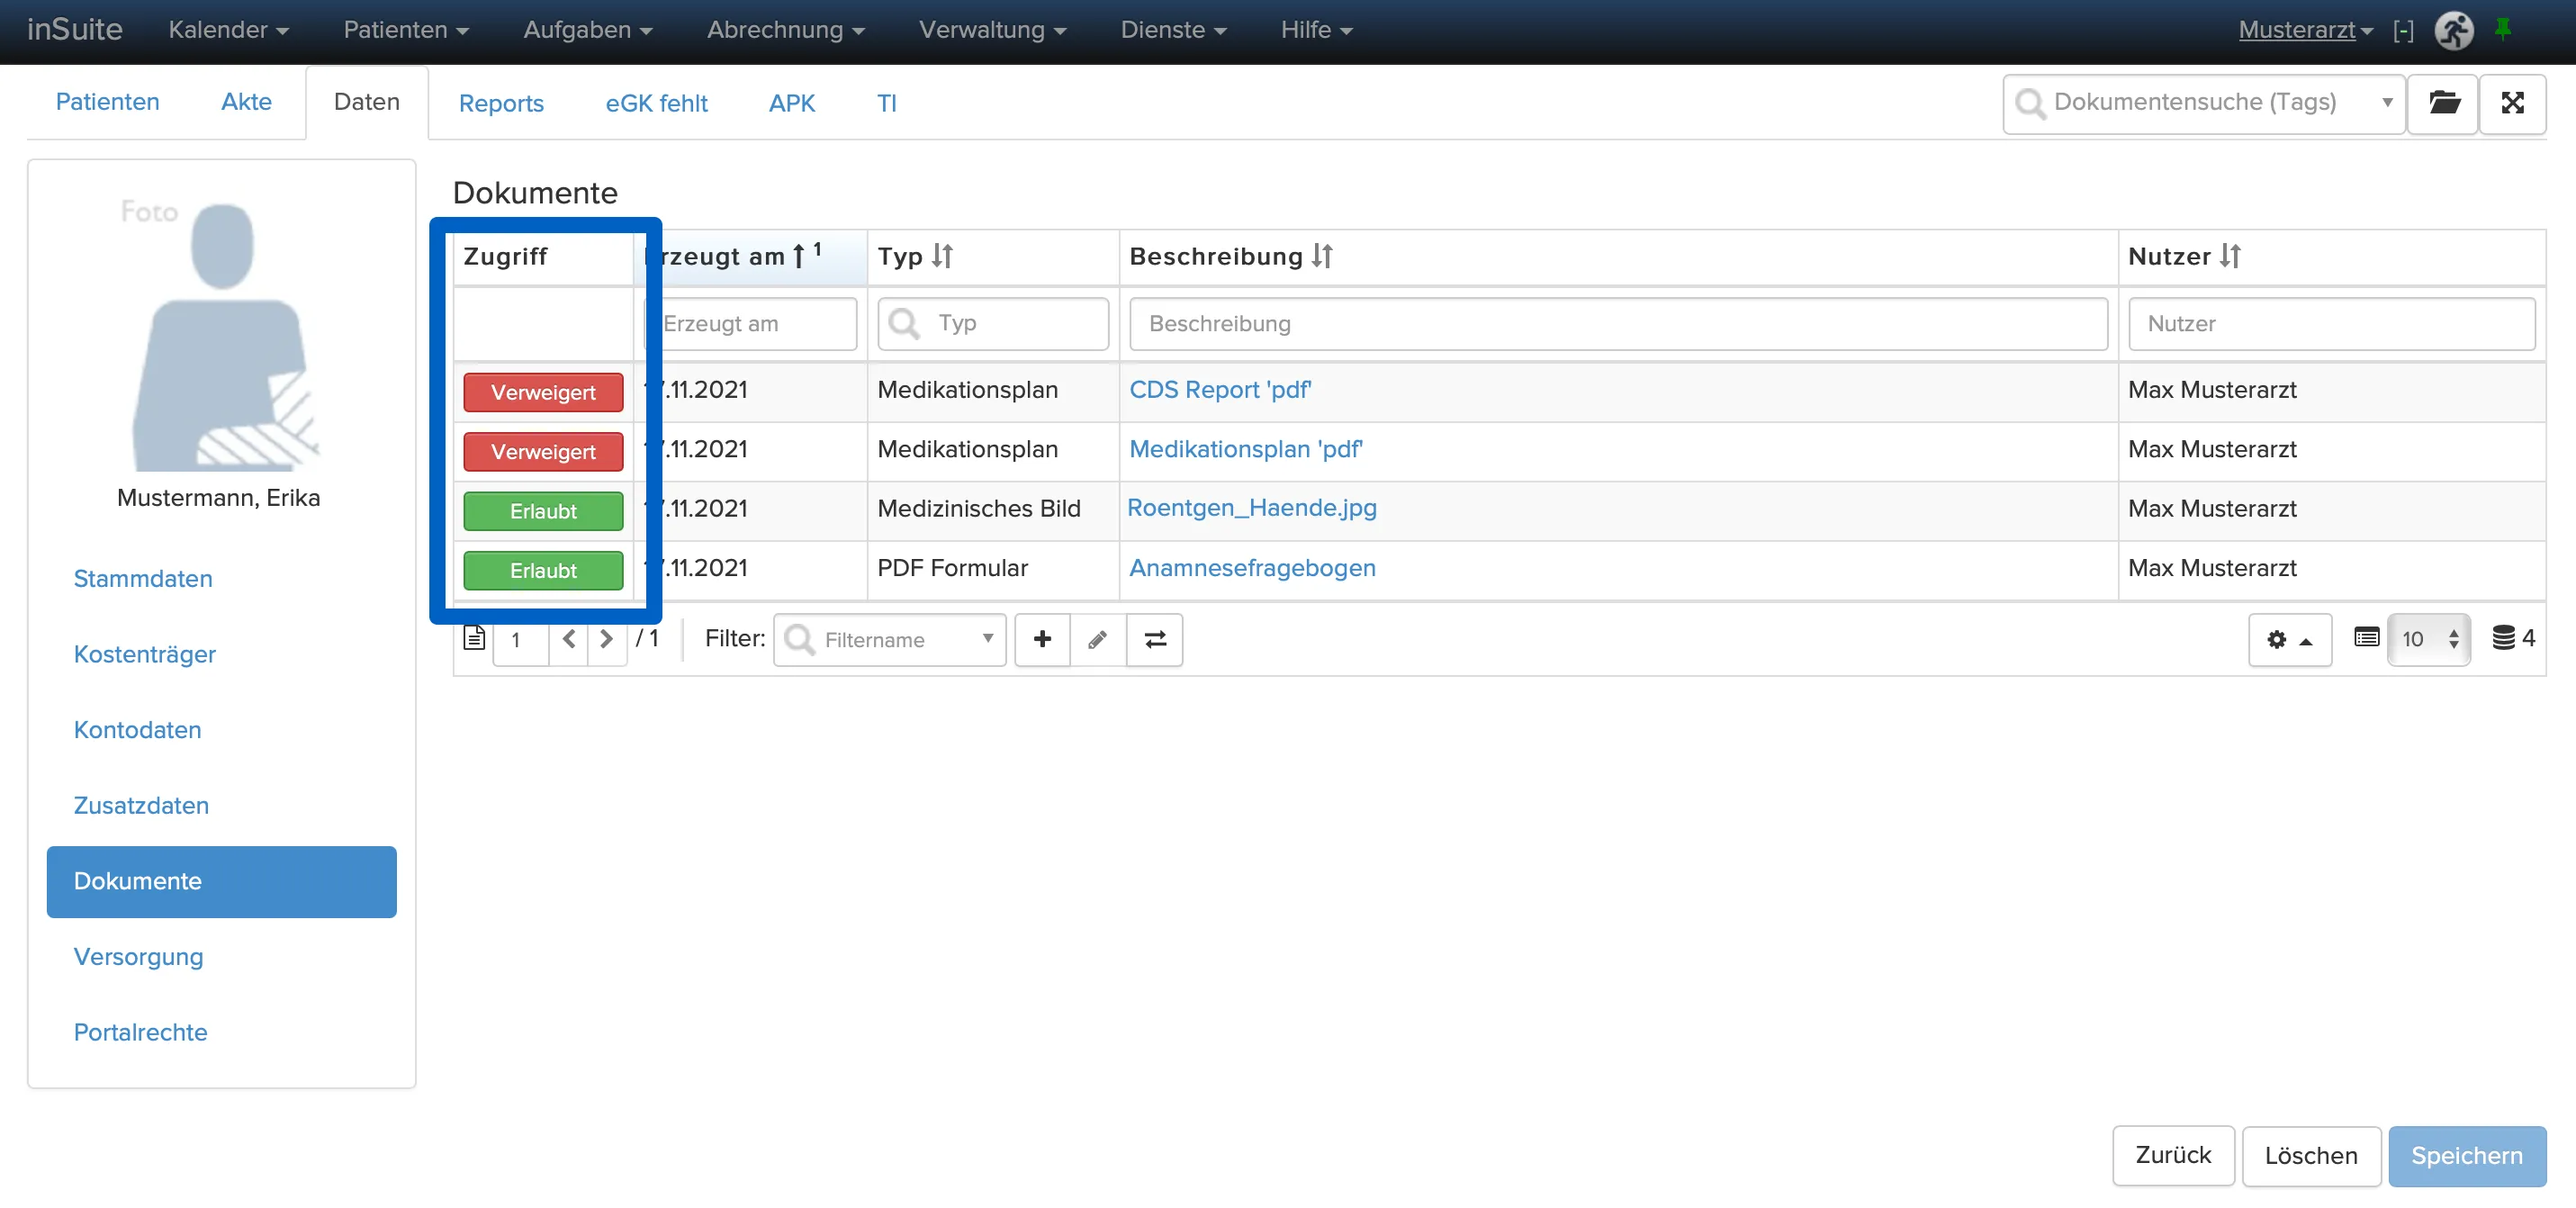Open the Roentgen_Haende.jpg document link
Screen dimensions: 2576x1208
[1251, 508]
